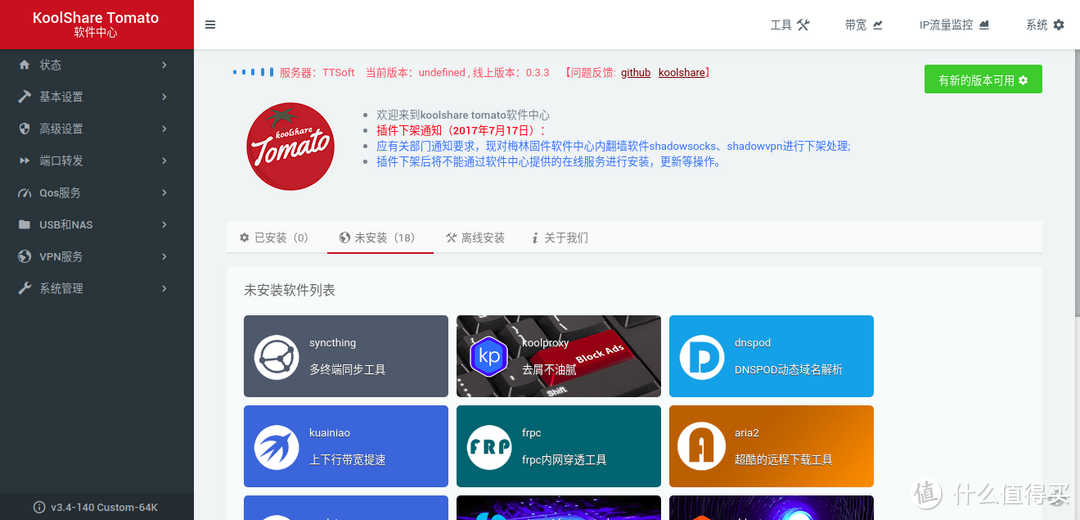
Task: Click the frpc FRP logo icon
Action: [x=489, y=447]
